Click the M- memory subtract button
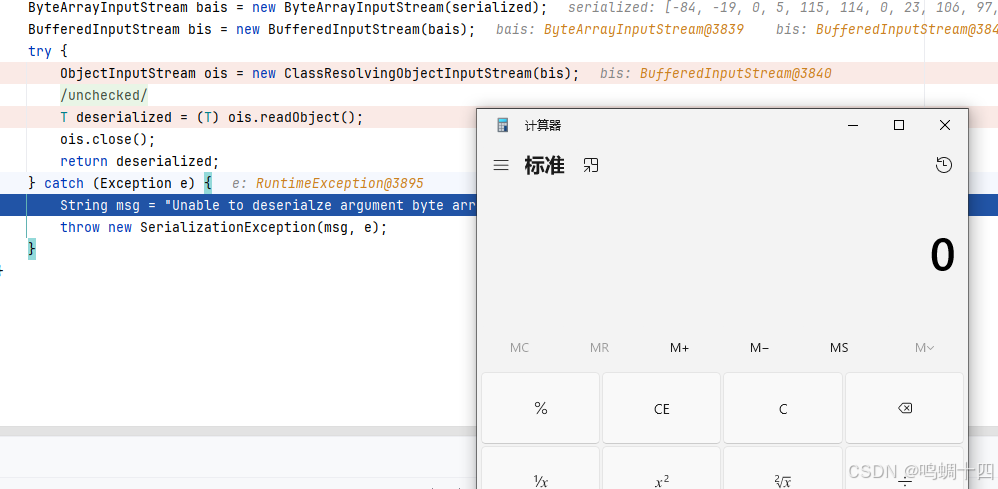 click(x=759, y=348)
